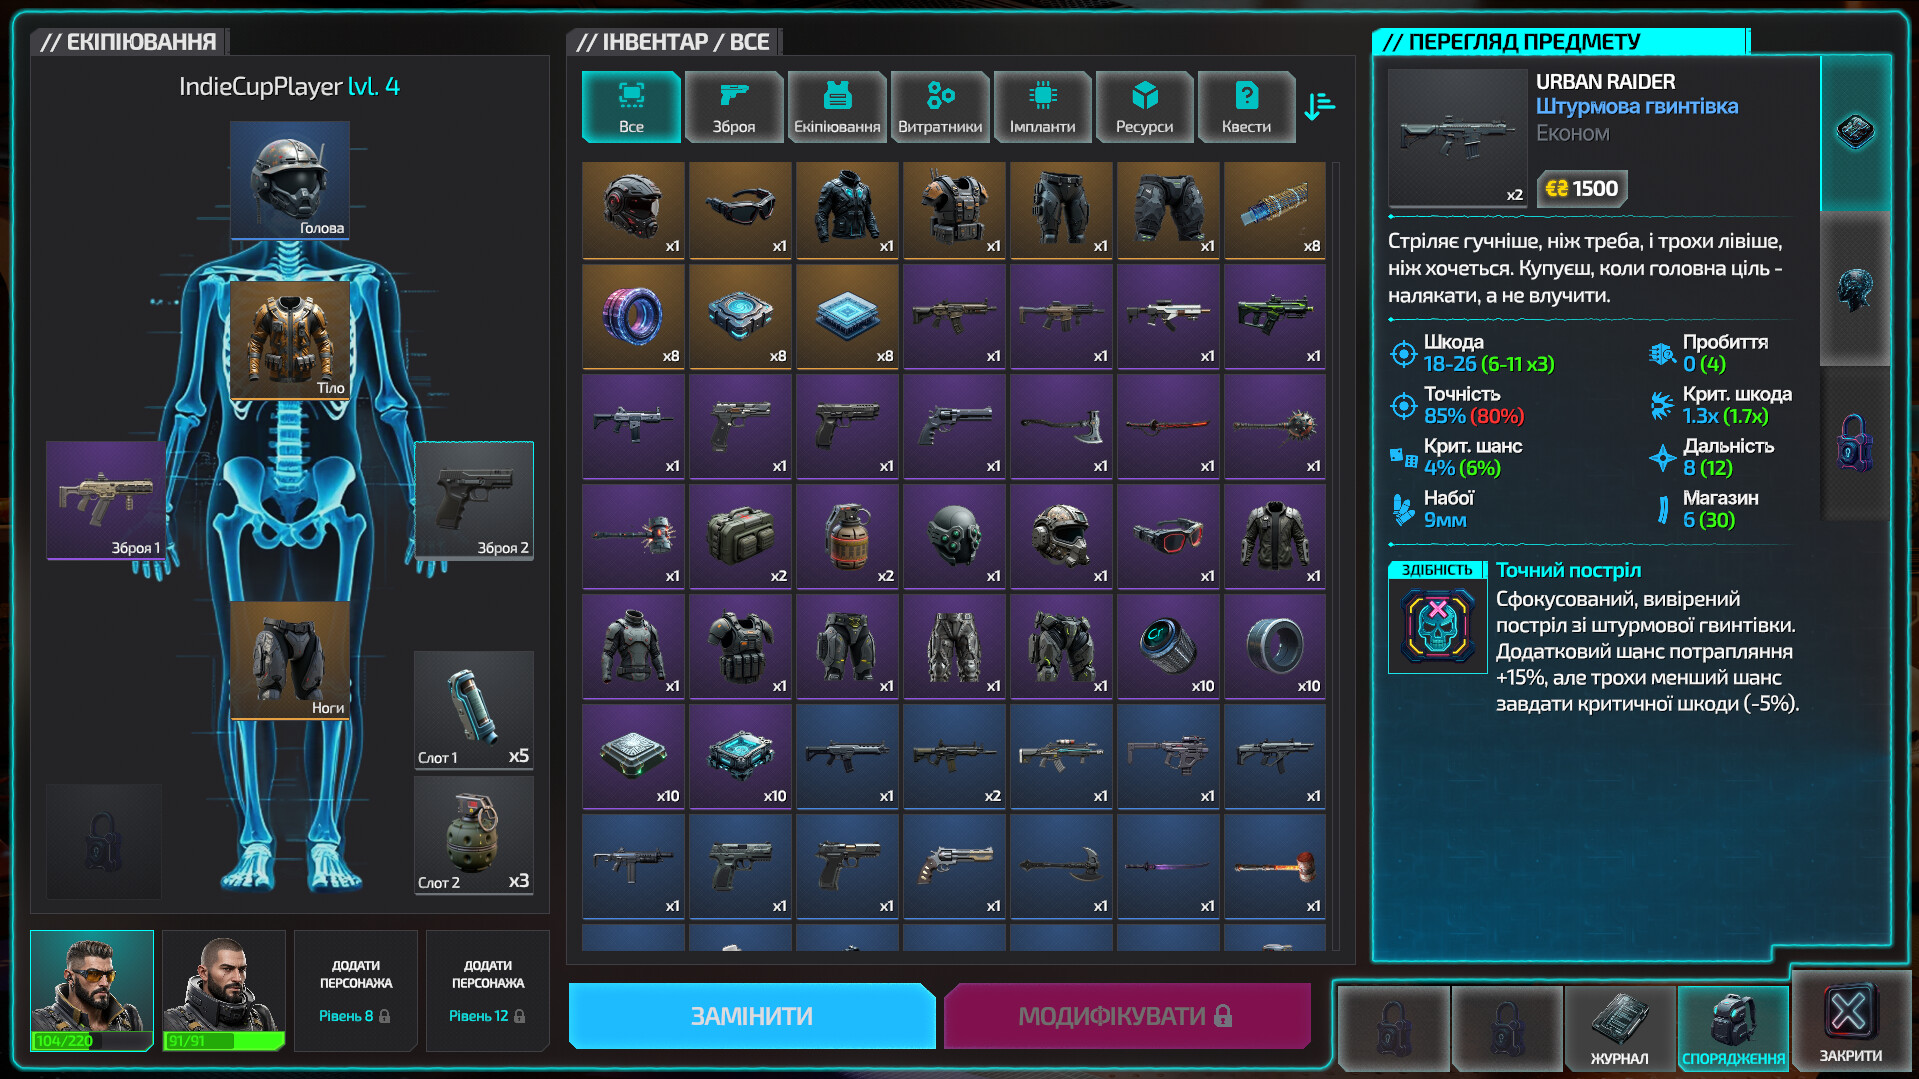Close the inventory with ЗАКРИТИ
The width and height of the screenshot is (1919, 1079).
[1850, 1022]
